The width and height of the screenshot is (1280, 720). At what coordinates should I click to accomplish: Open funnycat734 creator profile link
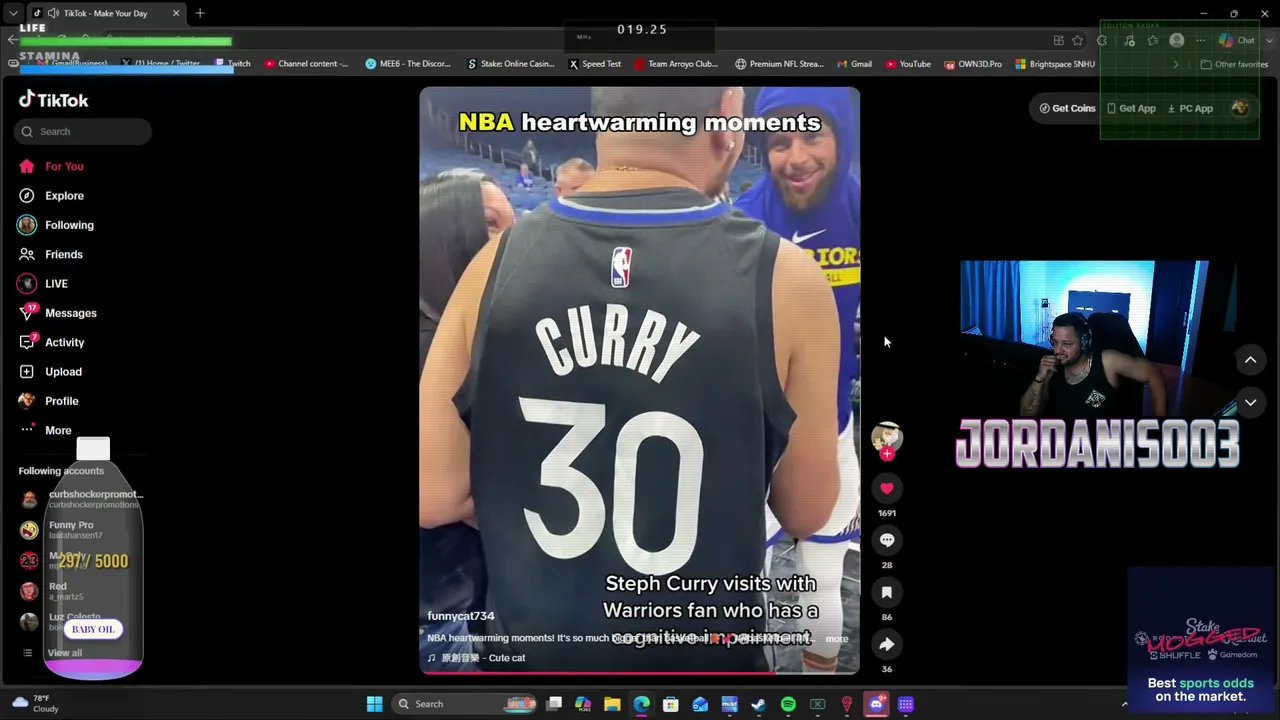click(461, 616)
